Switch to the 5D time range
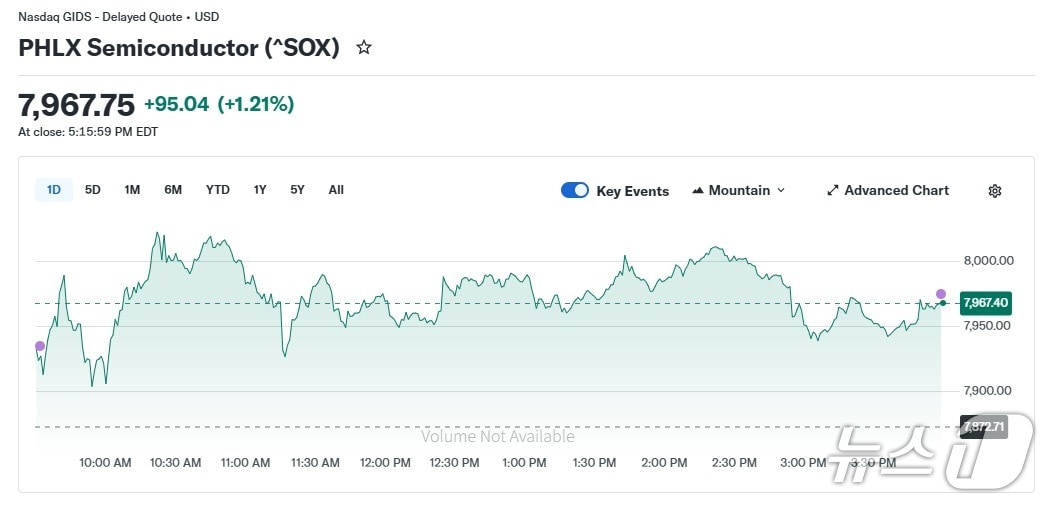This screenshot has width=1049, height=505. coord(93,190)
